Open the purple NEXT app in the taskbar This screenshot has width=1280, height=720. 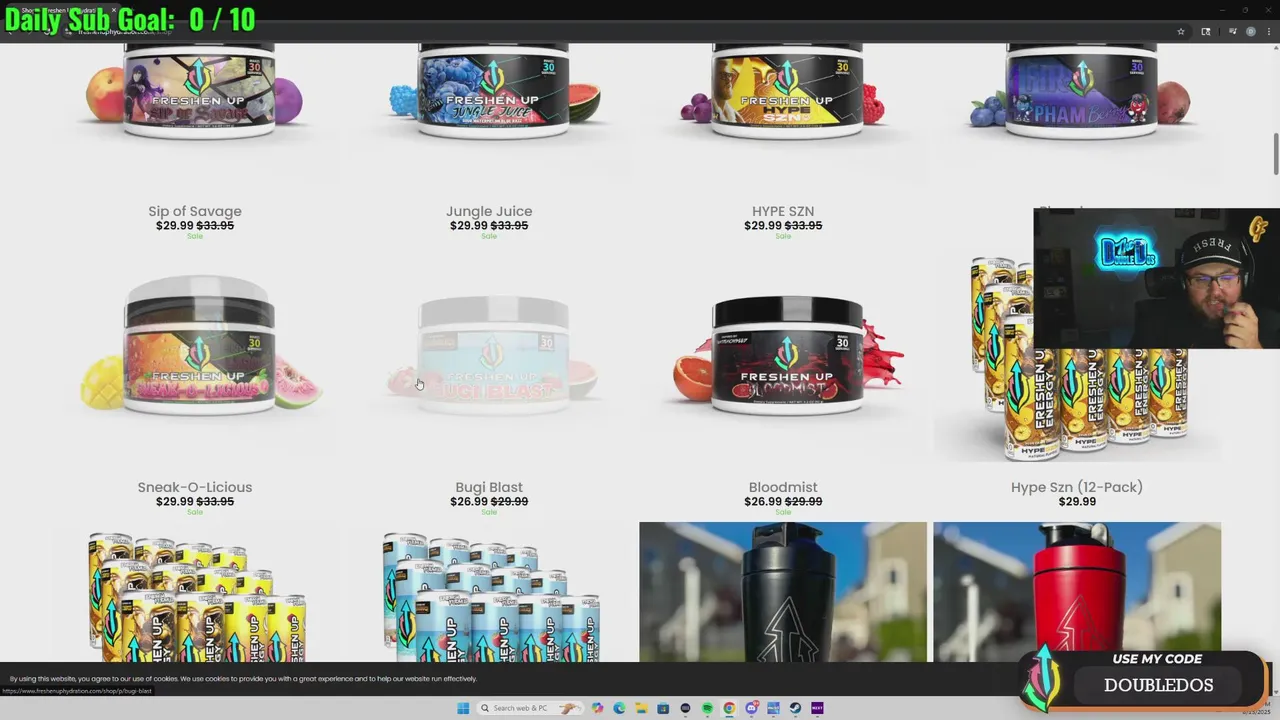point(817,708)
